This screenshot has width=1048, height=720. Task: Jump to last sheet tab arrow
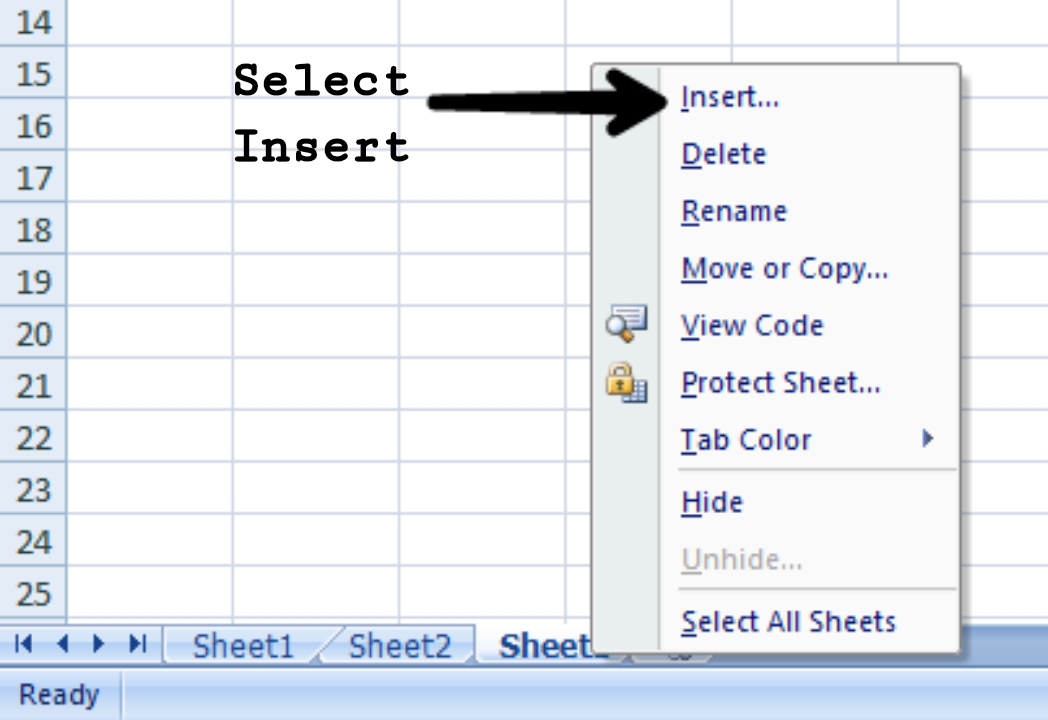[x=139, y=645]
